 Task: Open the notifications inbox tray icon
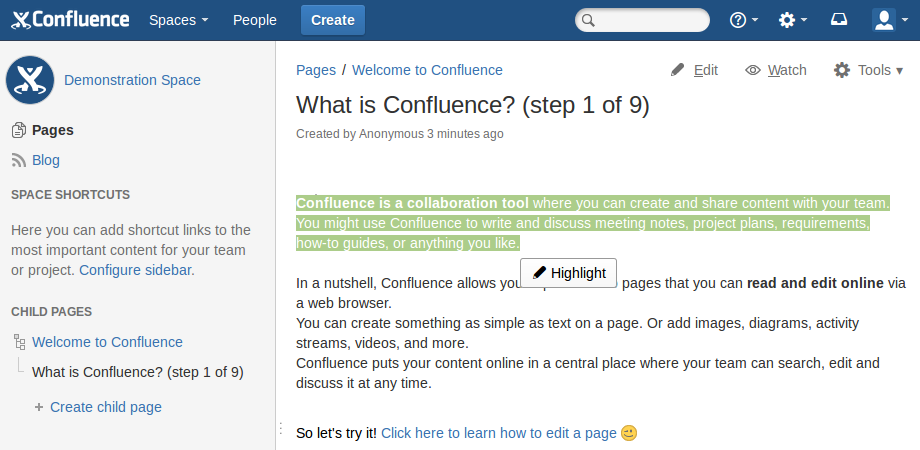839,20
